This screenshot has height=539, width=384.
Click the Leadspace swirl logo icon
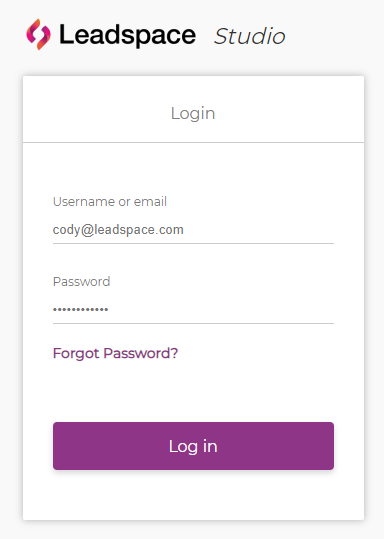[39, 34]
